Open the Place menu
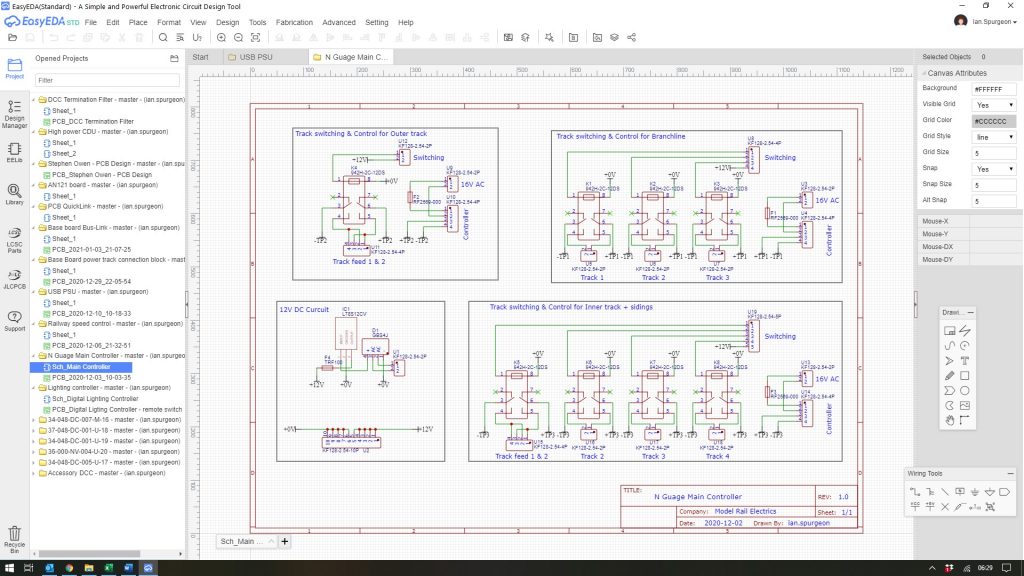The height and width of the screenshot is (576, 1024). point(138,22)
